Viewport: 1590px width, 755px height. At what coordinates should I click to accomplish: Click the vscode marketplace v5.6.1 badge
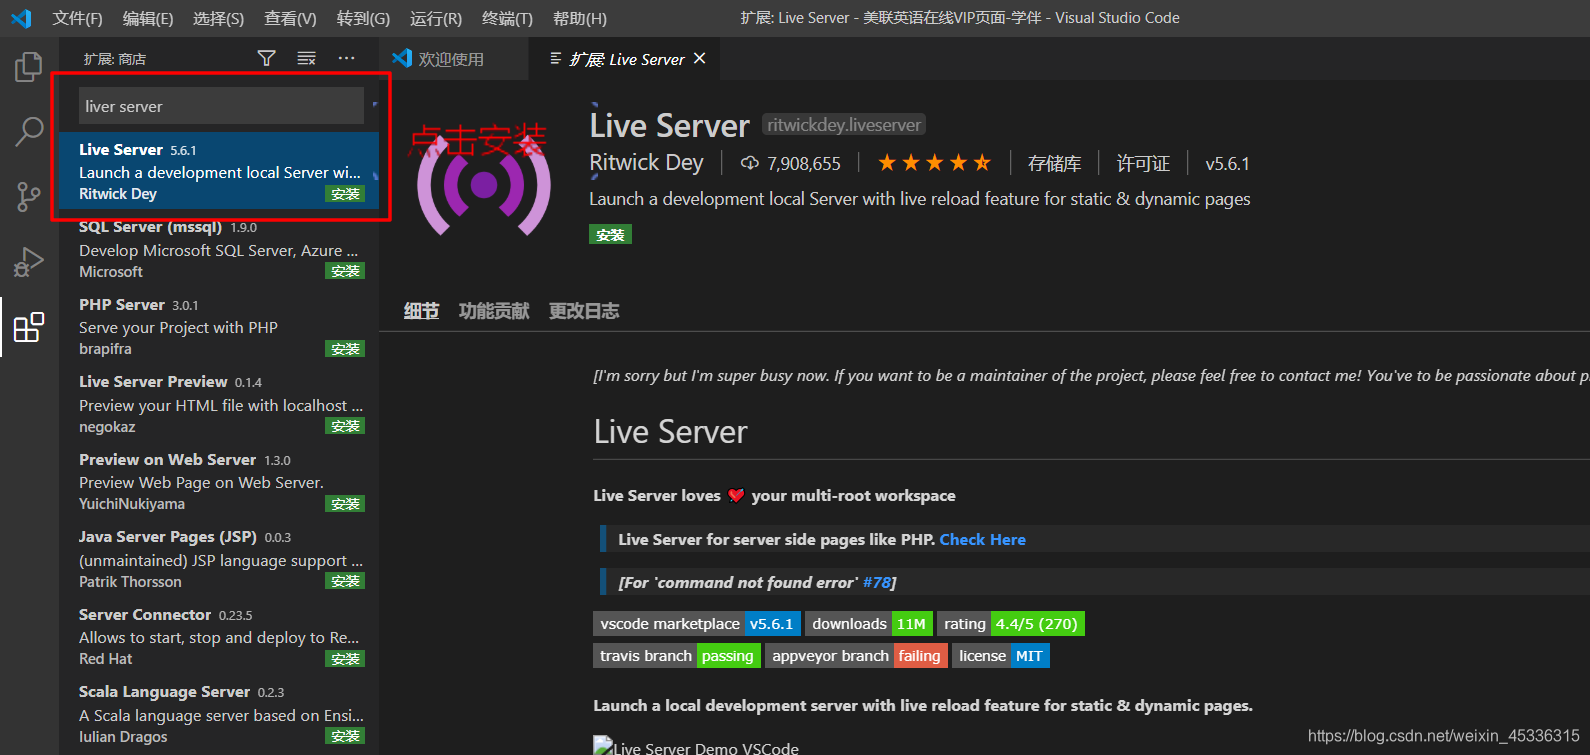[x=696, y=624]
